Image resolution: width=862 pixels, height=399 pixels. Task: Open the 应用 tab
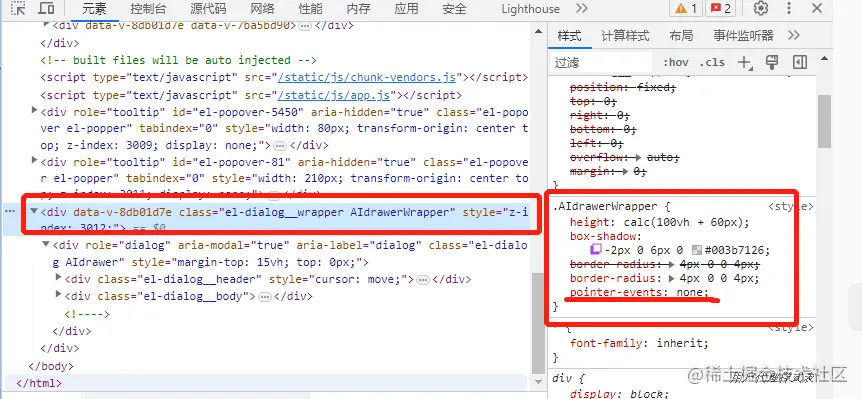(x=406, y=9)
